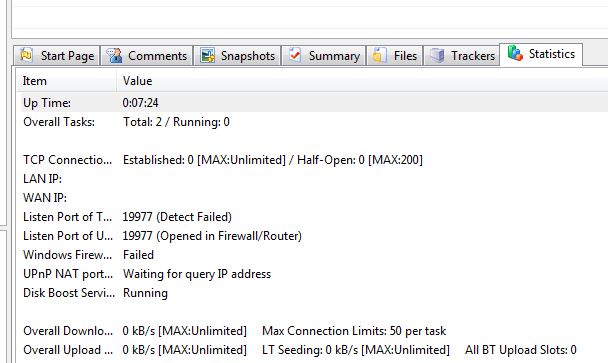Click the Established/Half-Open connections value

pos(273,160)
